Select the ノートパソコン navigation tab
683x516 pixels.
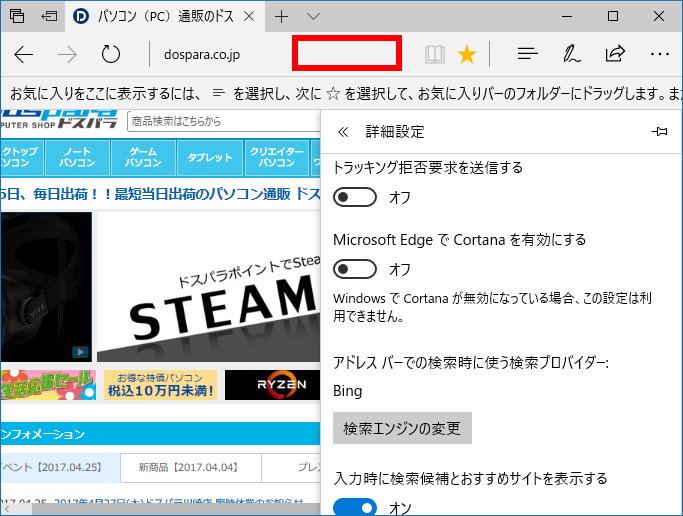[77, 157]
